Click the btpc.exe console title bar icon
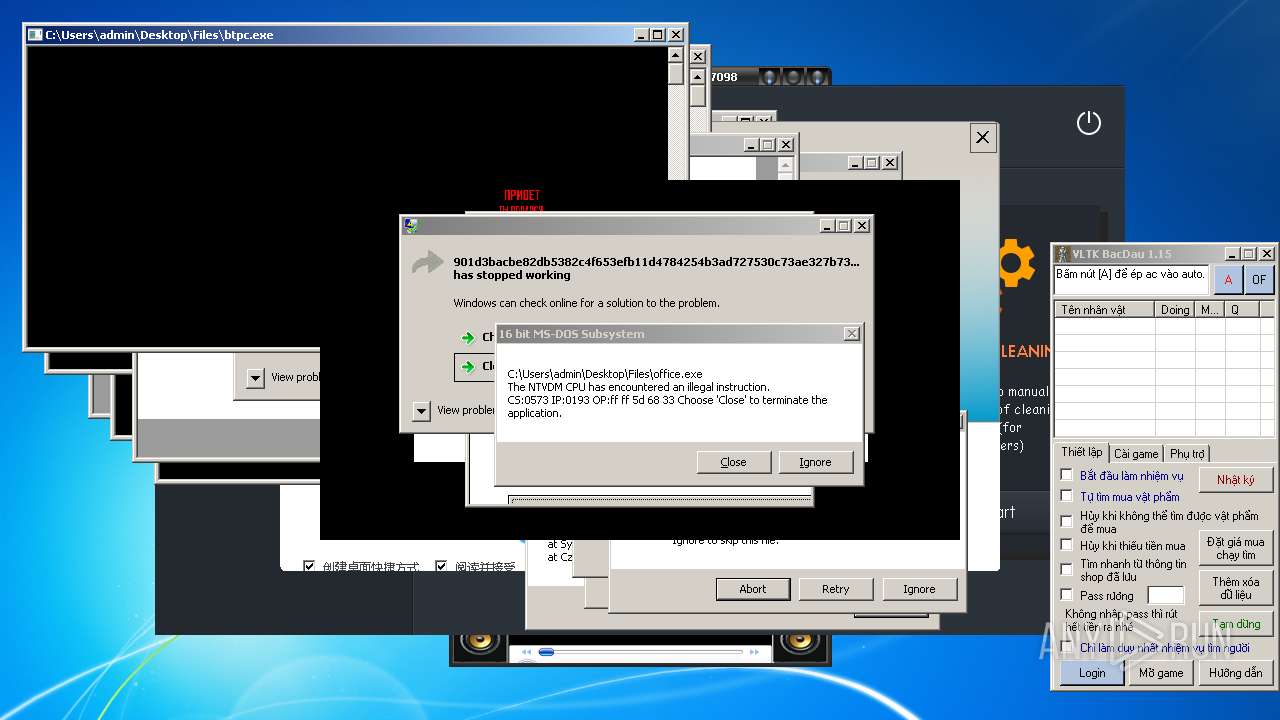1280x720 pixels. click(x=35, y=35)
